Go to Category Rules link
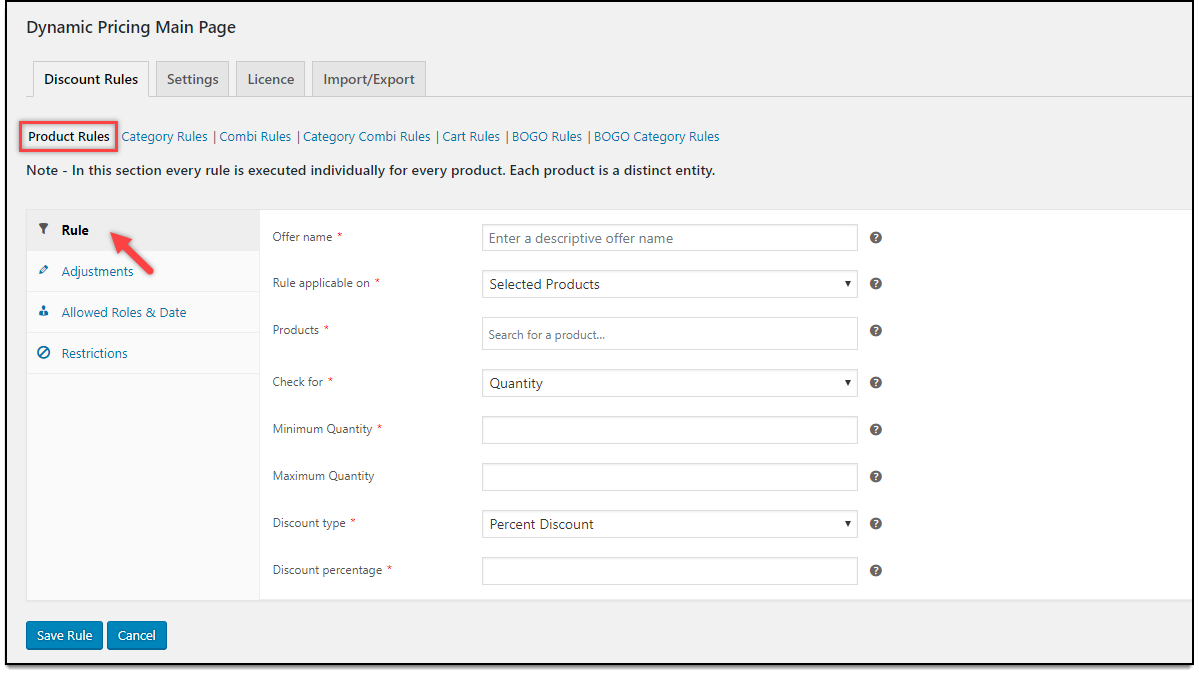Screen dimensions: 1199x675 tap(165, 137)
